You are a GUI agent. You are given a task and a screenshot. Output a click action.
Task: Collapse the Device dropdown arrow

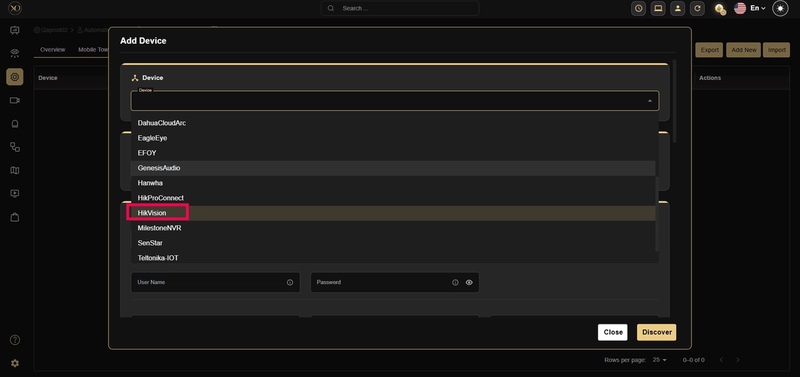pyautogui.click(x=649, y=101)
